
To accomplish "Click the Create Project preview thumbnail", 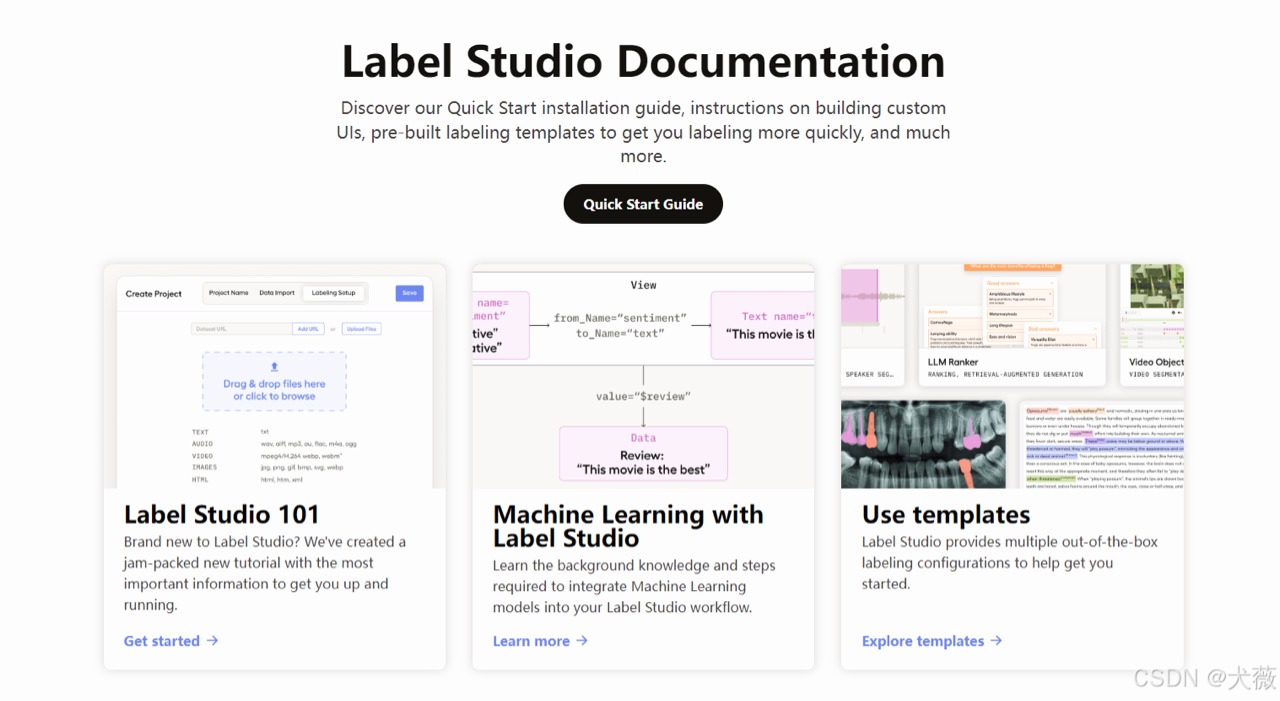I will click(x=275, y=376).
